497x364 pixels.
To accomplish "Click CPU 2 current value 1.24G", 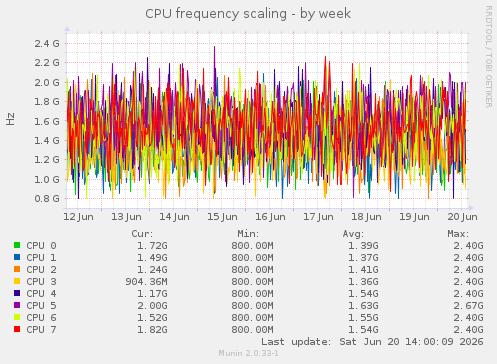I will [x=152, y=270].
